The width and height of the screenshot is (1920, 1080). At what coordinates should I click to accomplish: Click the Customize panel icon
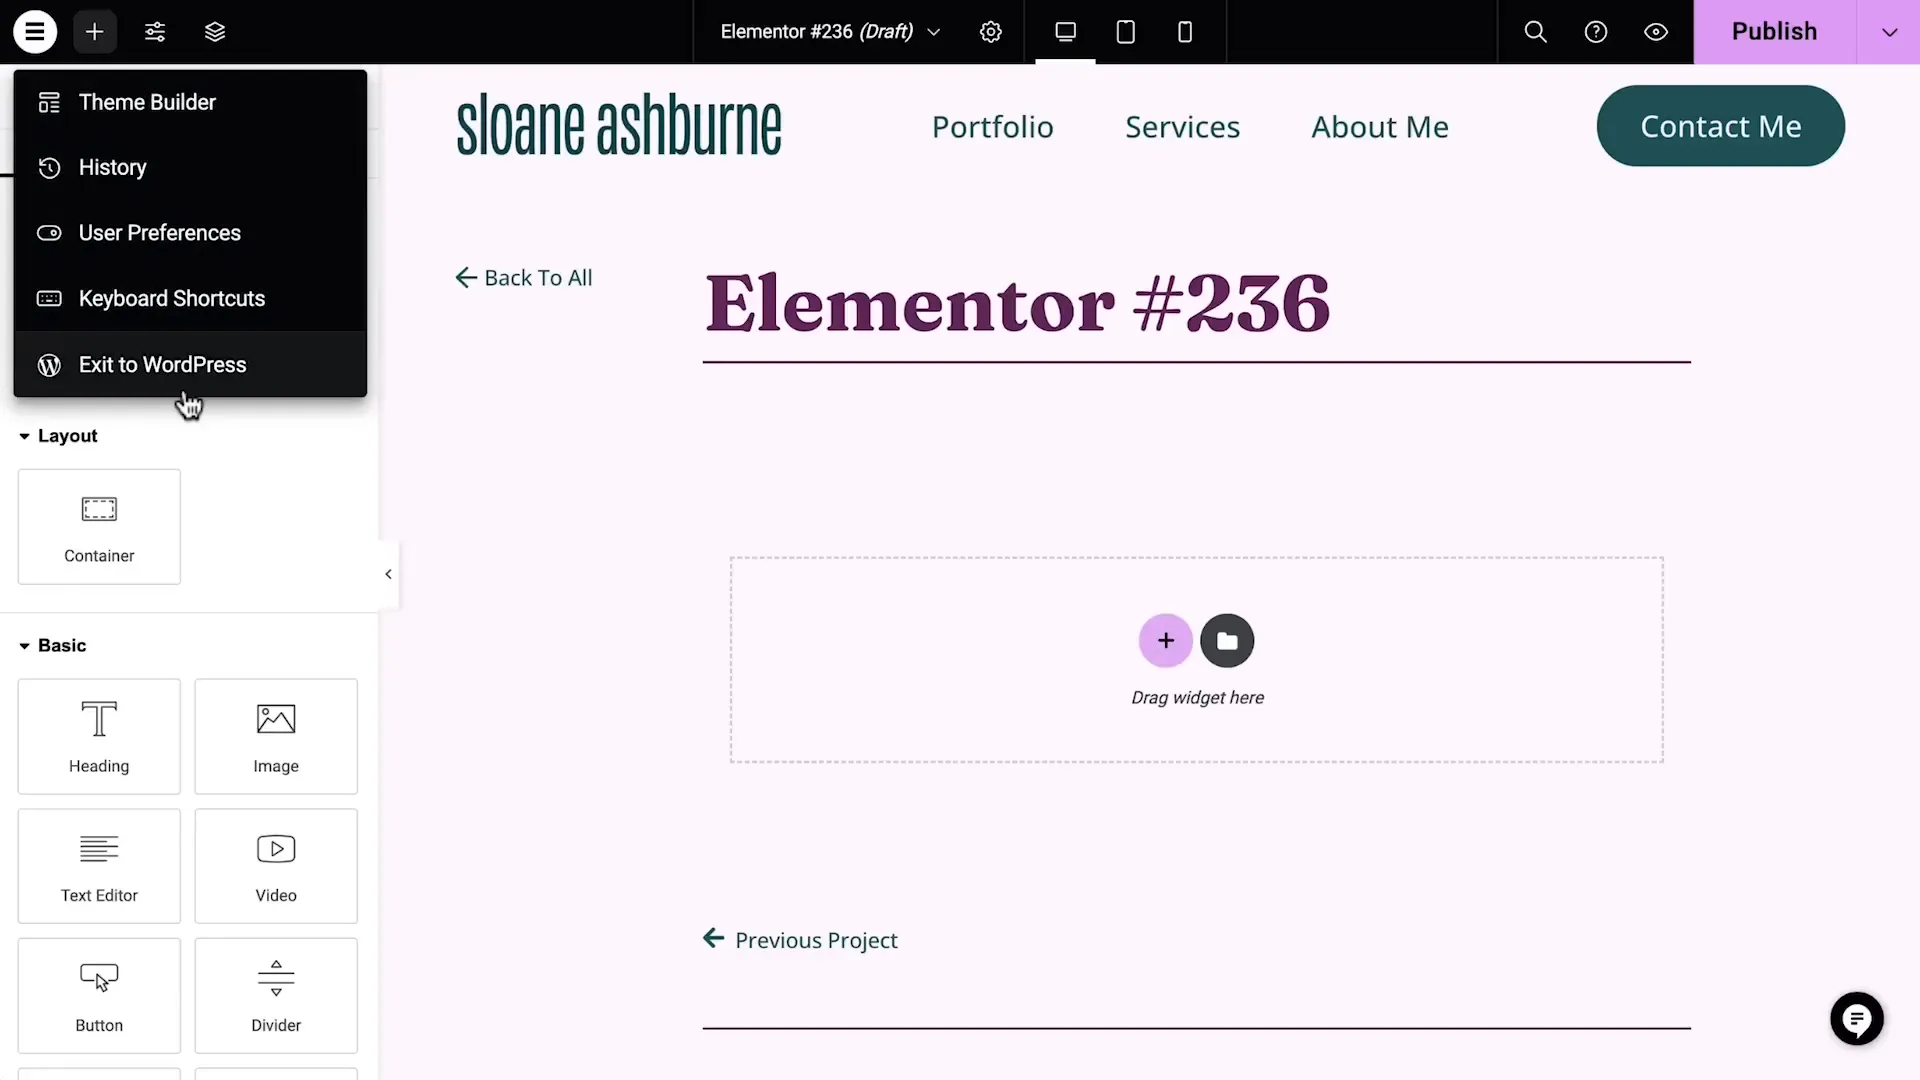156,32
